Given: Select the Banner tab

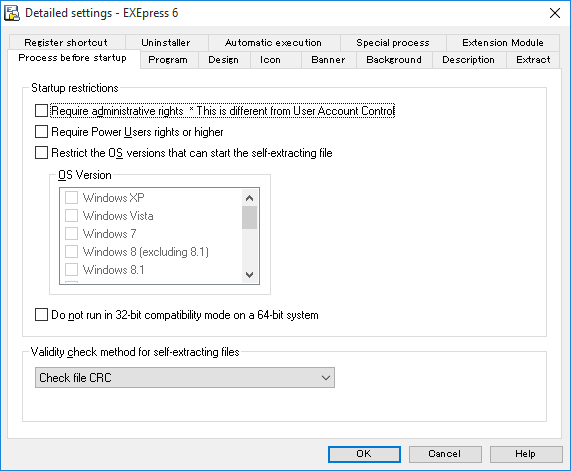Looking at the screenshot, I should tap(328, 60).
